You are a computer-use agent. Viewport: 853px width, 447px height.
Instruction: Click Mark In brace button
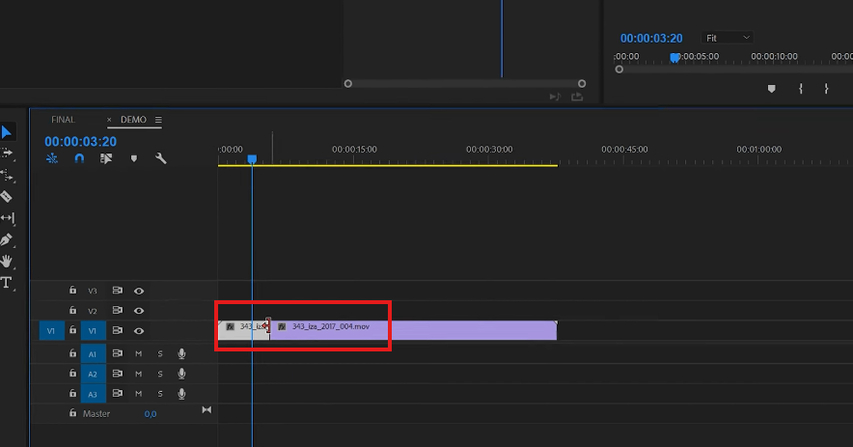(x=800, y=89)
